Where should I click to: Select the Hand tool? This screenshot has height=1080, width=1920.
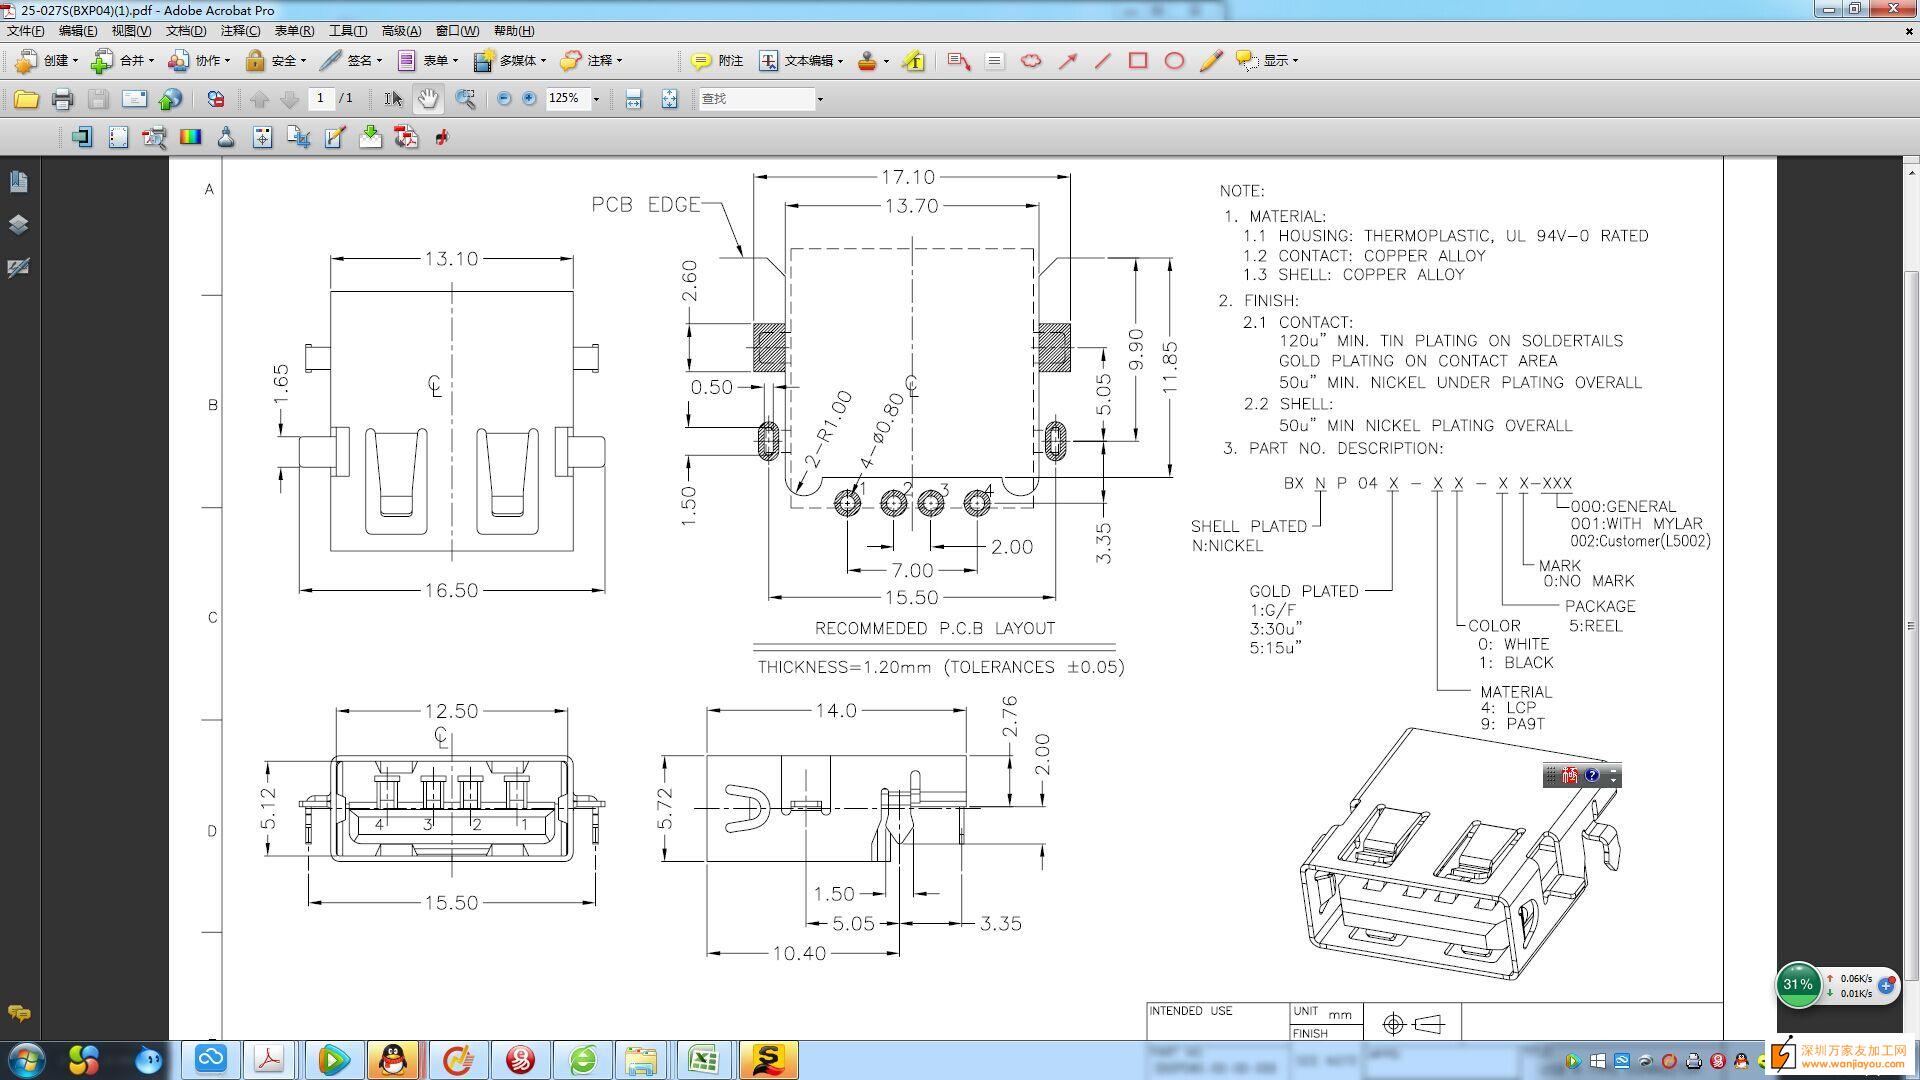point(428,98)
